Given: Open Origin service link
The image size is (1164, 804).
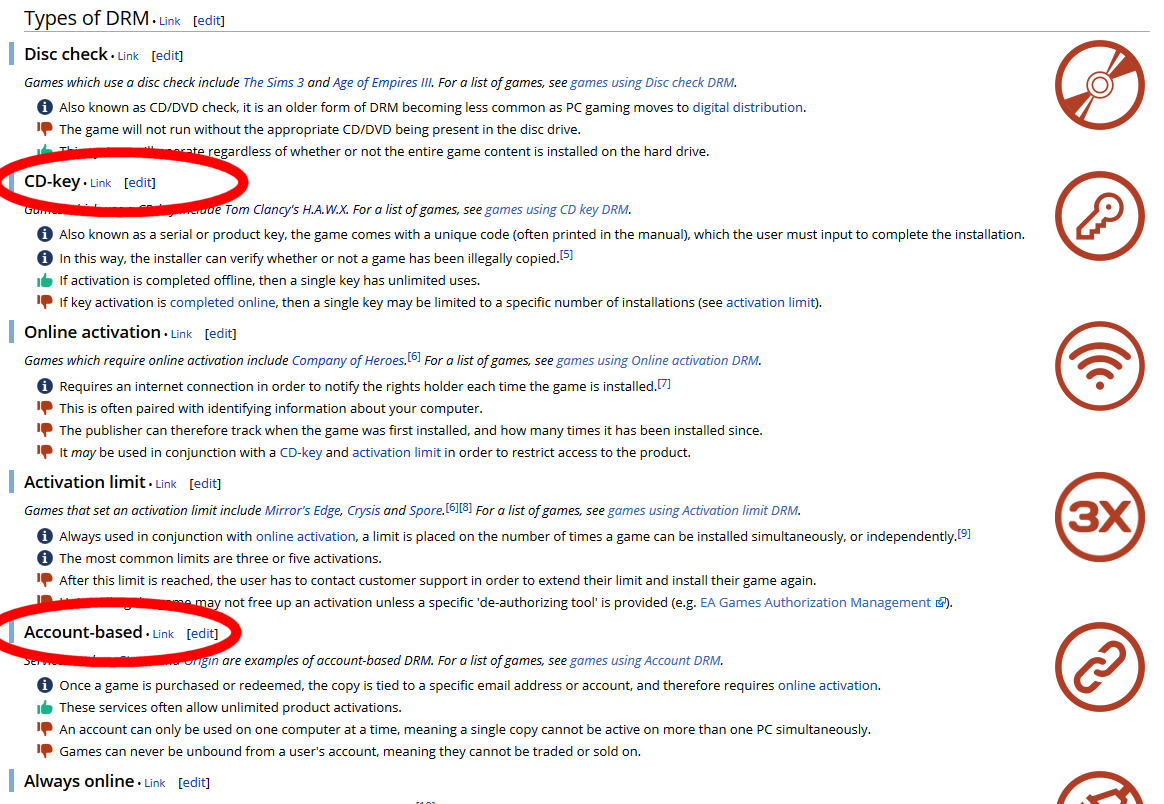Looking at the screenshot, I should point(201,660).
